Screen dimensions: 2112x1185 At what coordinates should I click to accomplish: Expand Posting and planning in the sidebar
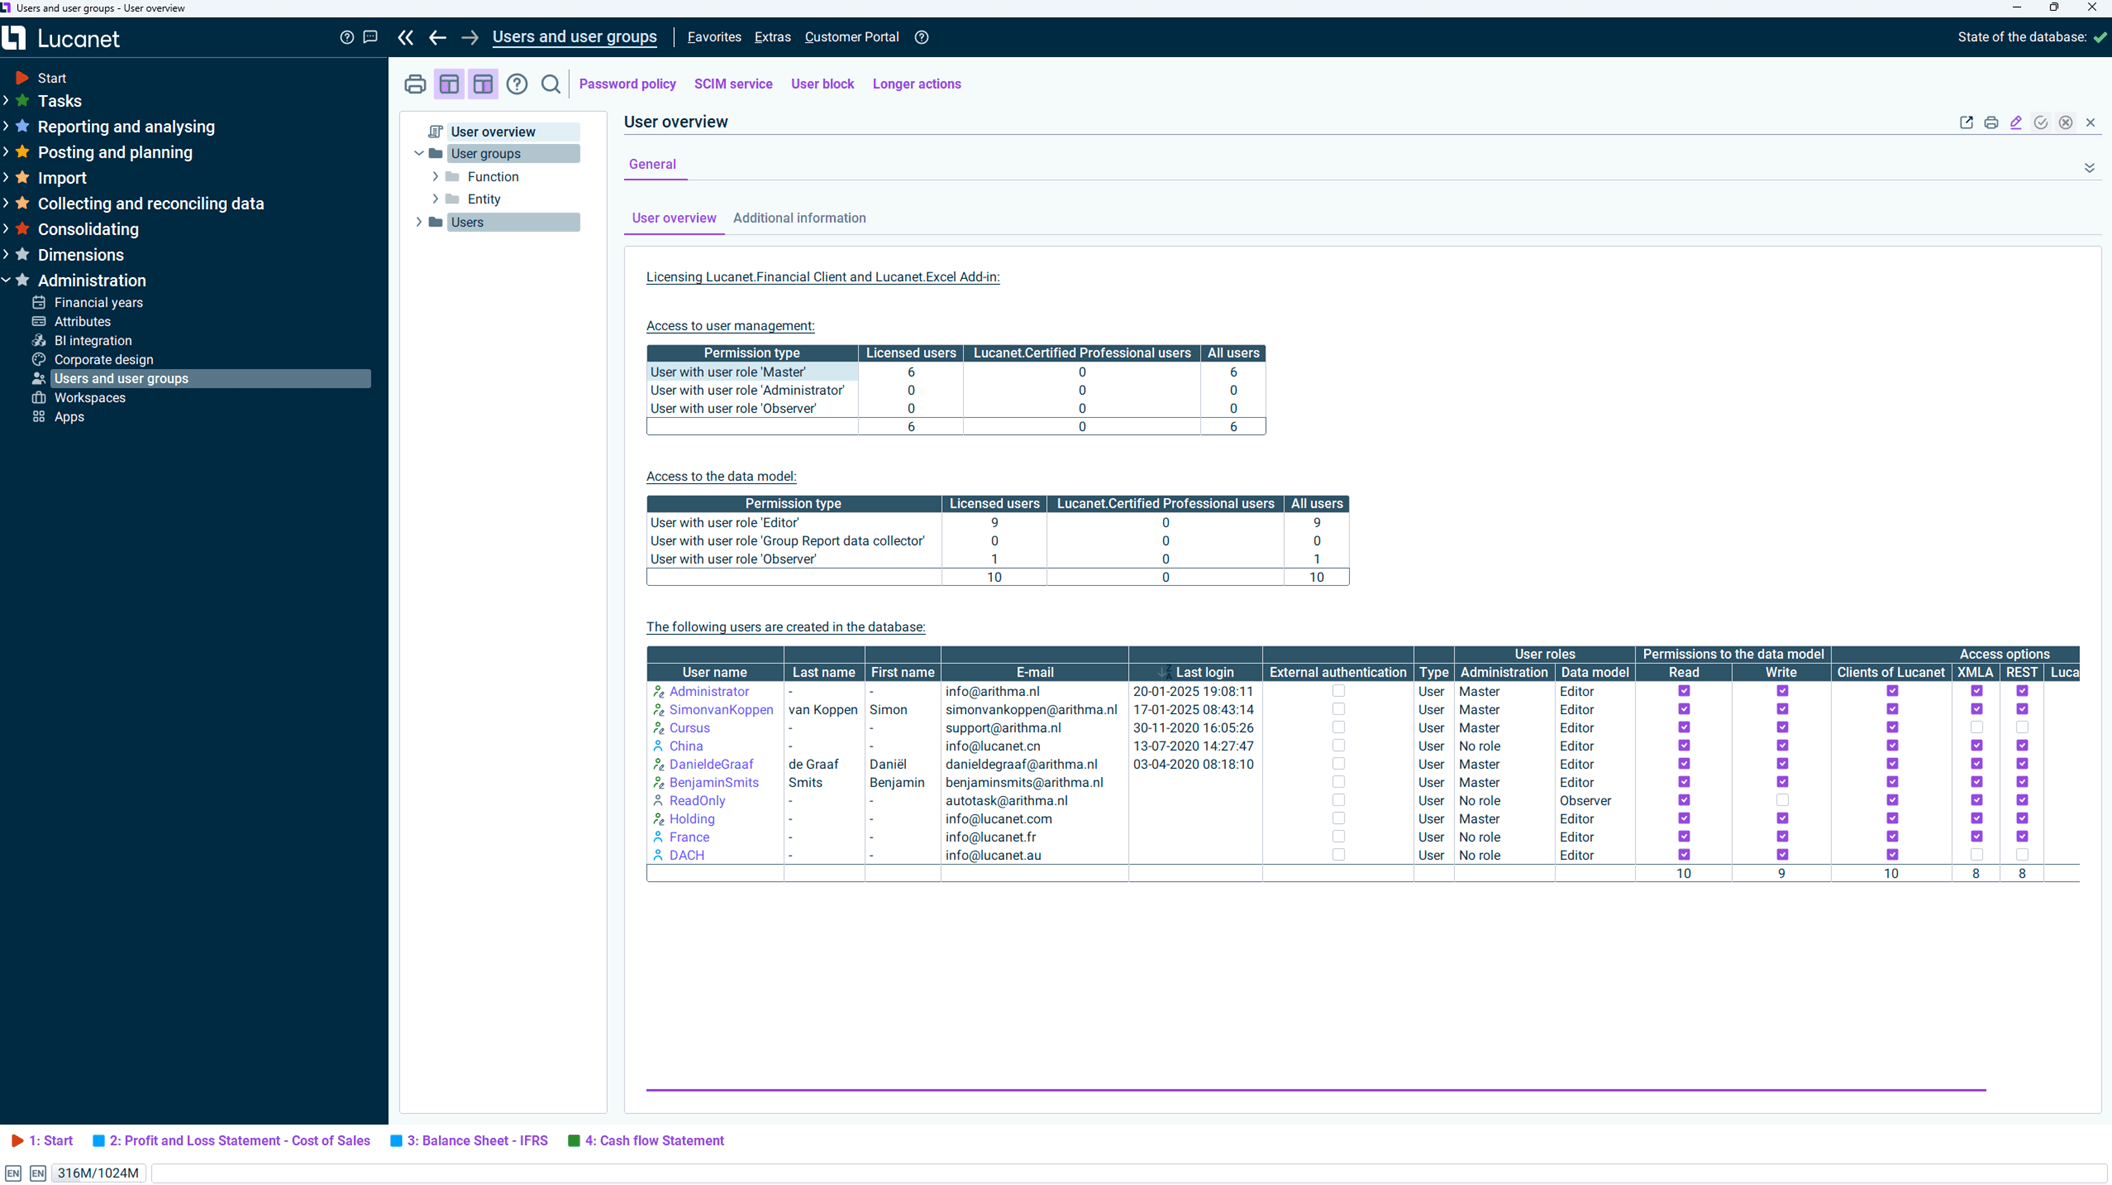[x=6, y=152]
